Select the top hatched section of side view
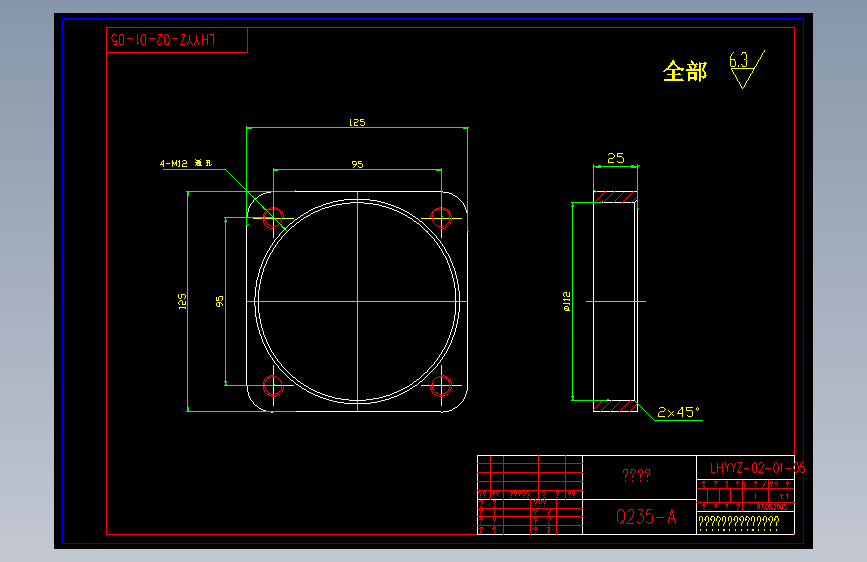 (x=615, y=197)
